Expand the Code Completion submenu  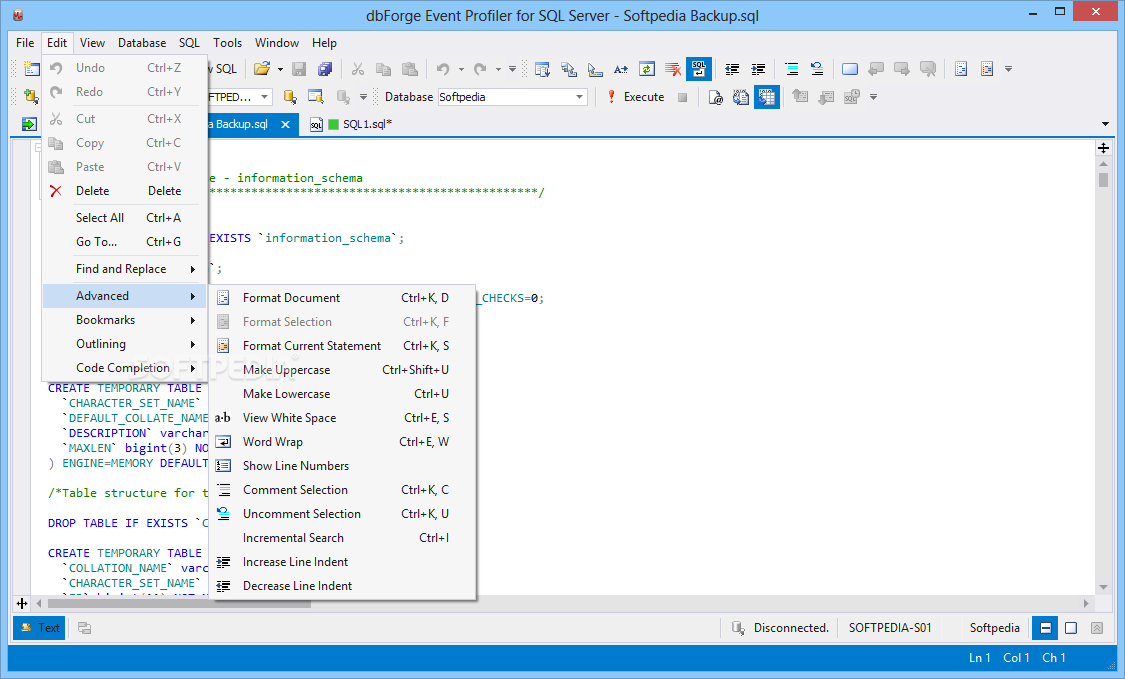click(125, 368)
